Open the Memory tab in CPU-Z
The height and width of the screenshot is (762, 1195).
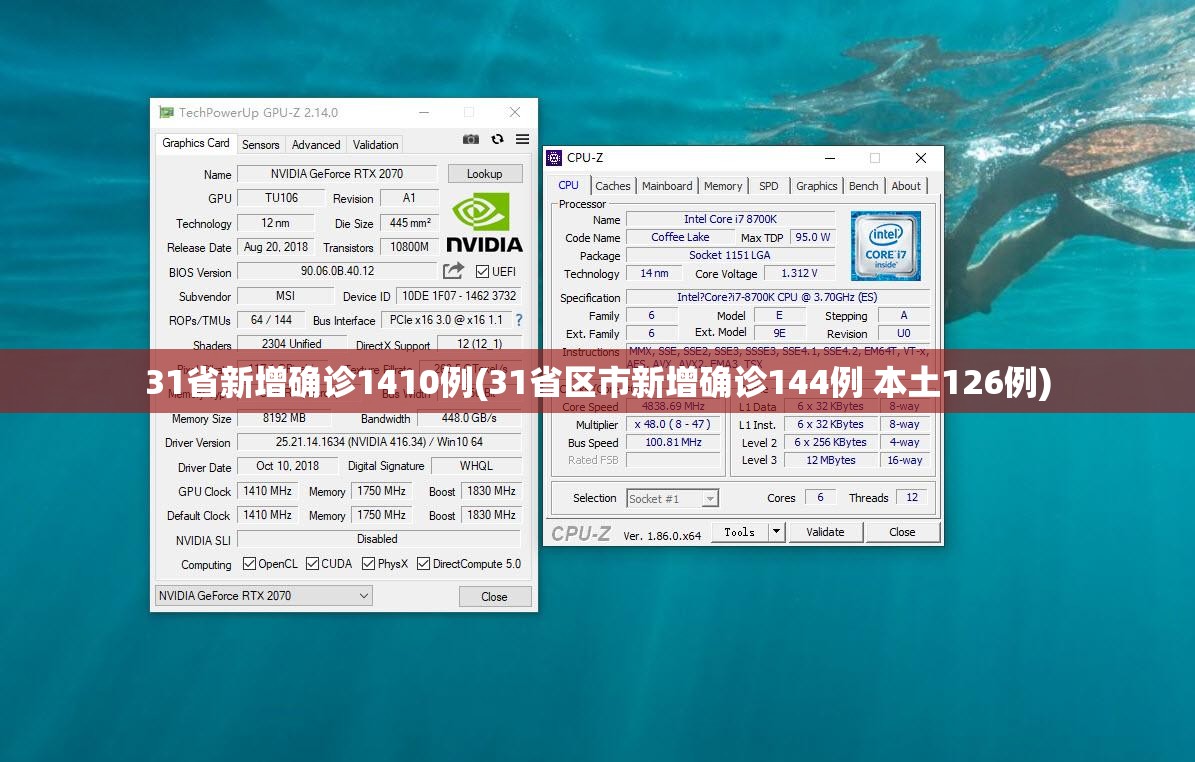[722, 186]
